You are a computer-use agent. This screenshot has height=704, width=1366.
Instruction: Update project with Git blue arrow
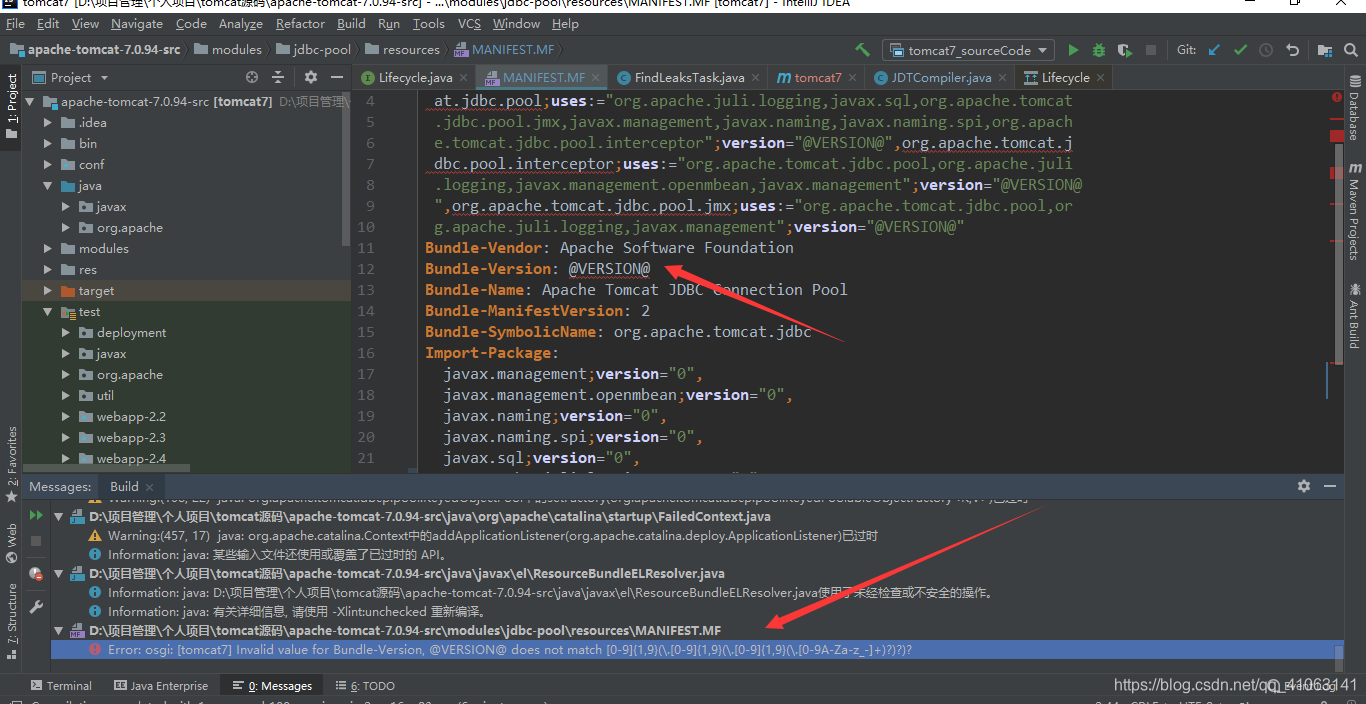point(1214,50)
